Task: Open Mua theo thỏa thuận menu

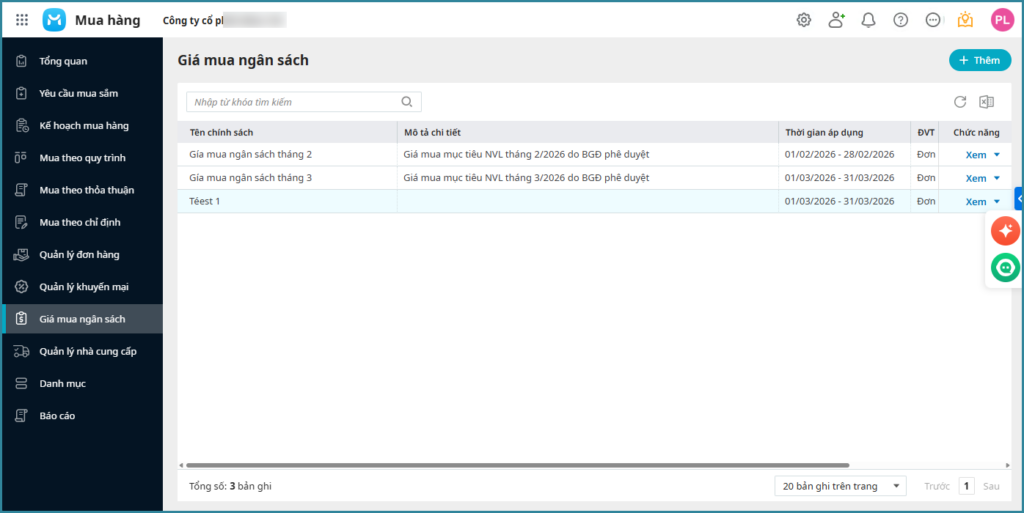Action: coord(82,190)
